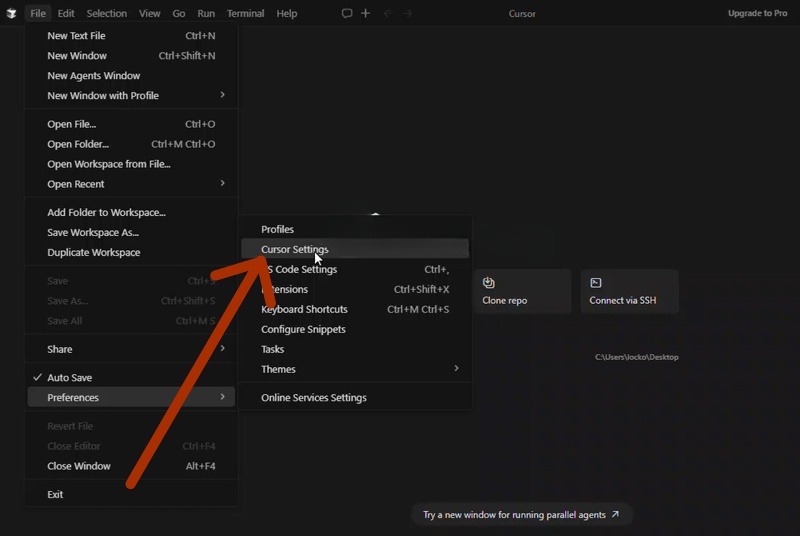Click the plus icon for new chat
The width and height of the screenshot is (800, 536).
coord(365,13)
